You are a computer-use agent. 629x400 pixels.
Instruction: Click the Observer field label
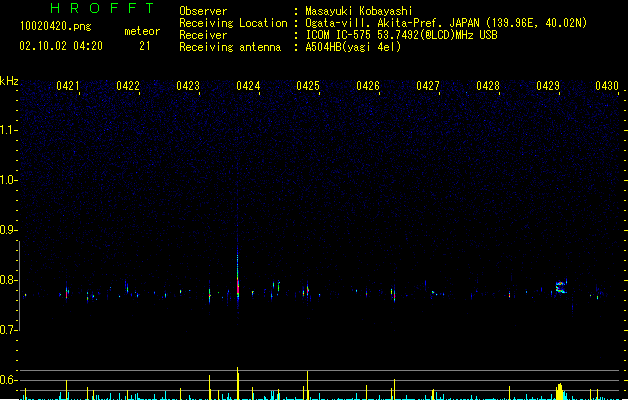click(203, 11)
